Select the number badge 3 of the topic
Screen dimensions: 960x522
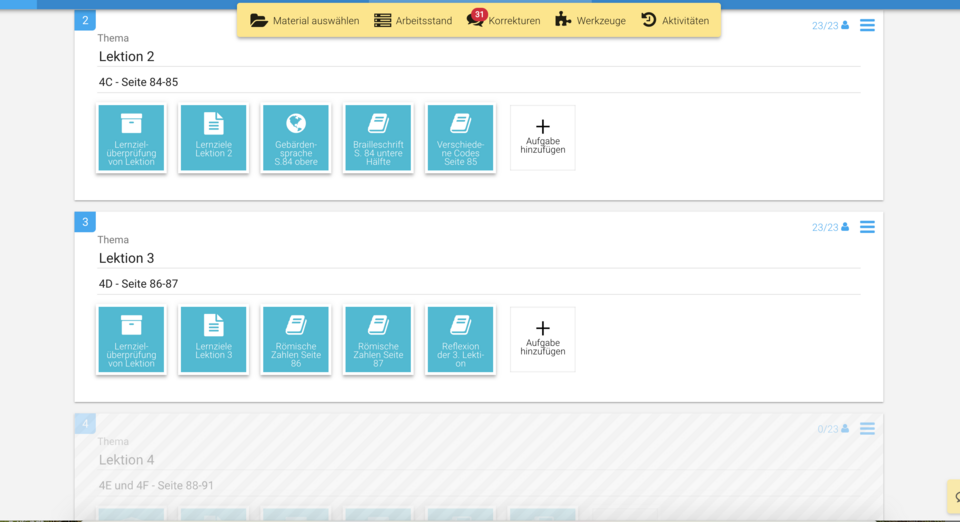(x=85, y=222)
